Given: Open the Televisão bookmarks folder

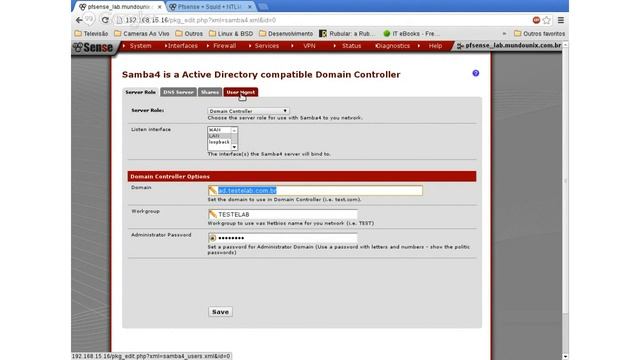Looking at the screenshot, I should click(91, 33).
